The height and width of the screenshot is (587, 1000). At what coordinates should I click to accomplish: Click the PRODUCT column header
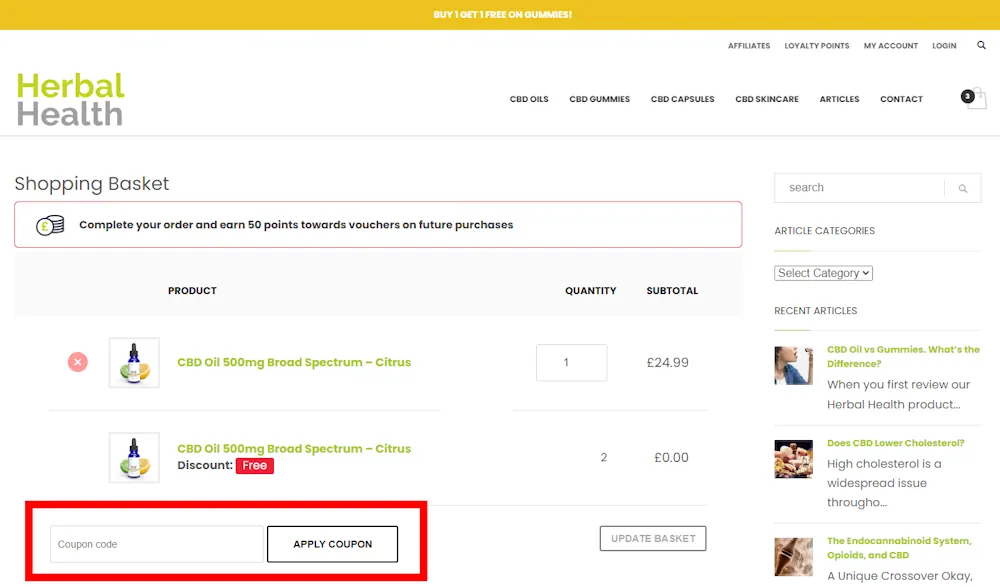[192, 291]
